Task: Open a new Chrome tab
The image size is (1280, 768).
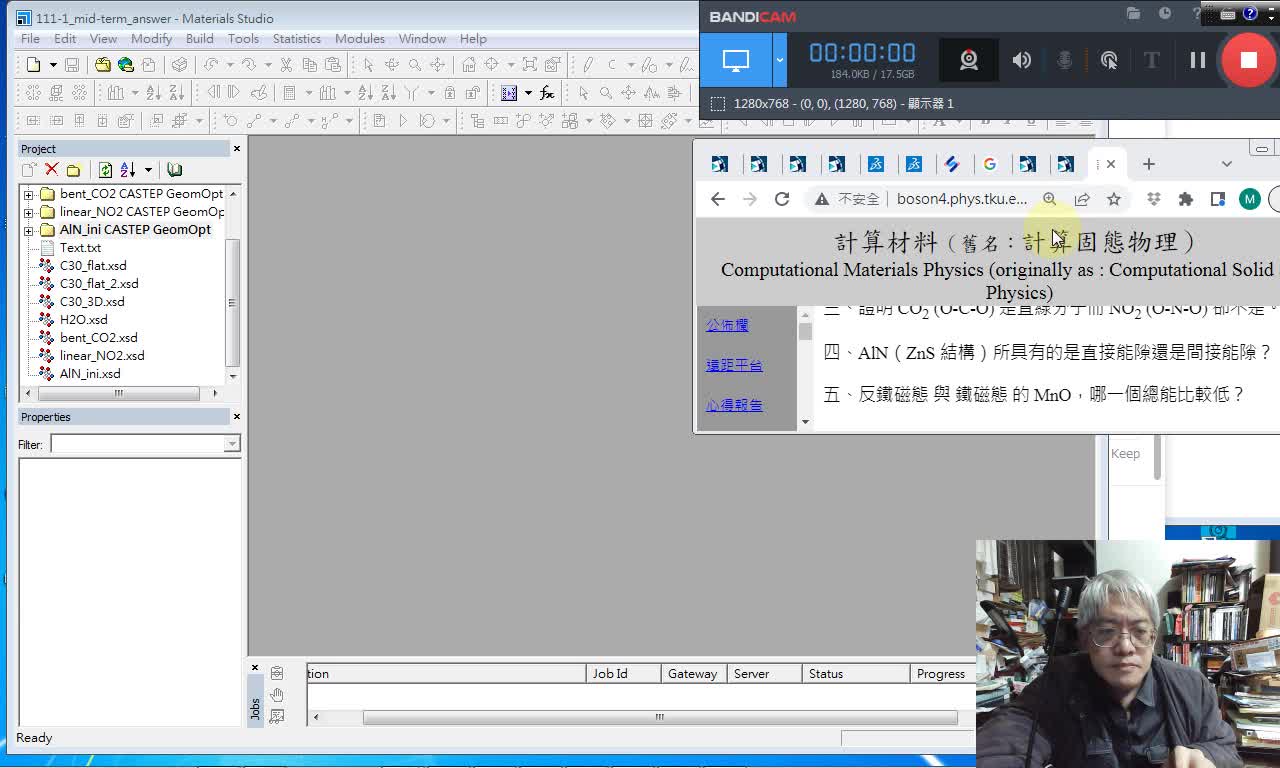Action: click(x=1148, y=164)
